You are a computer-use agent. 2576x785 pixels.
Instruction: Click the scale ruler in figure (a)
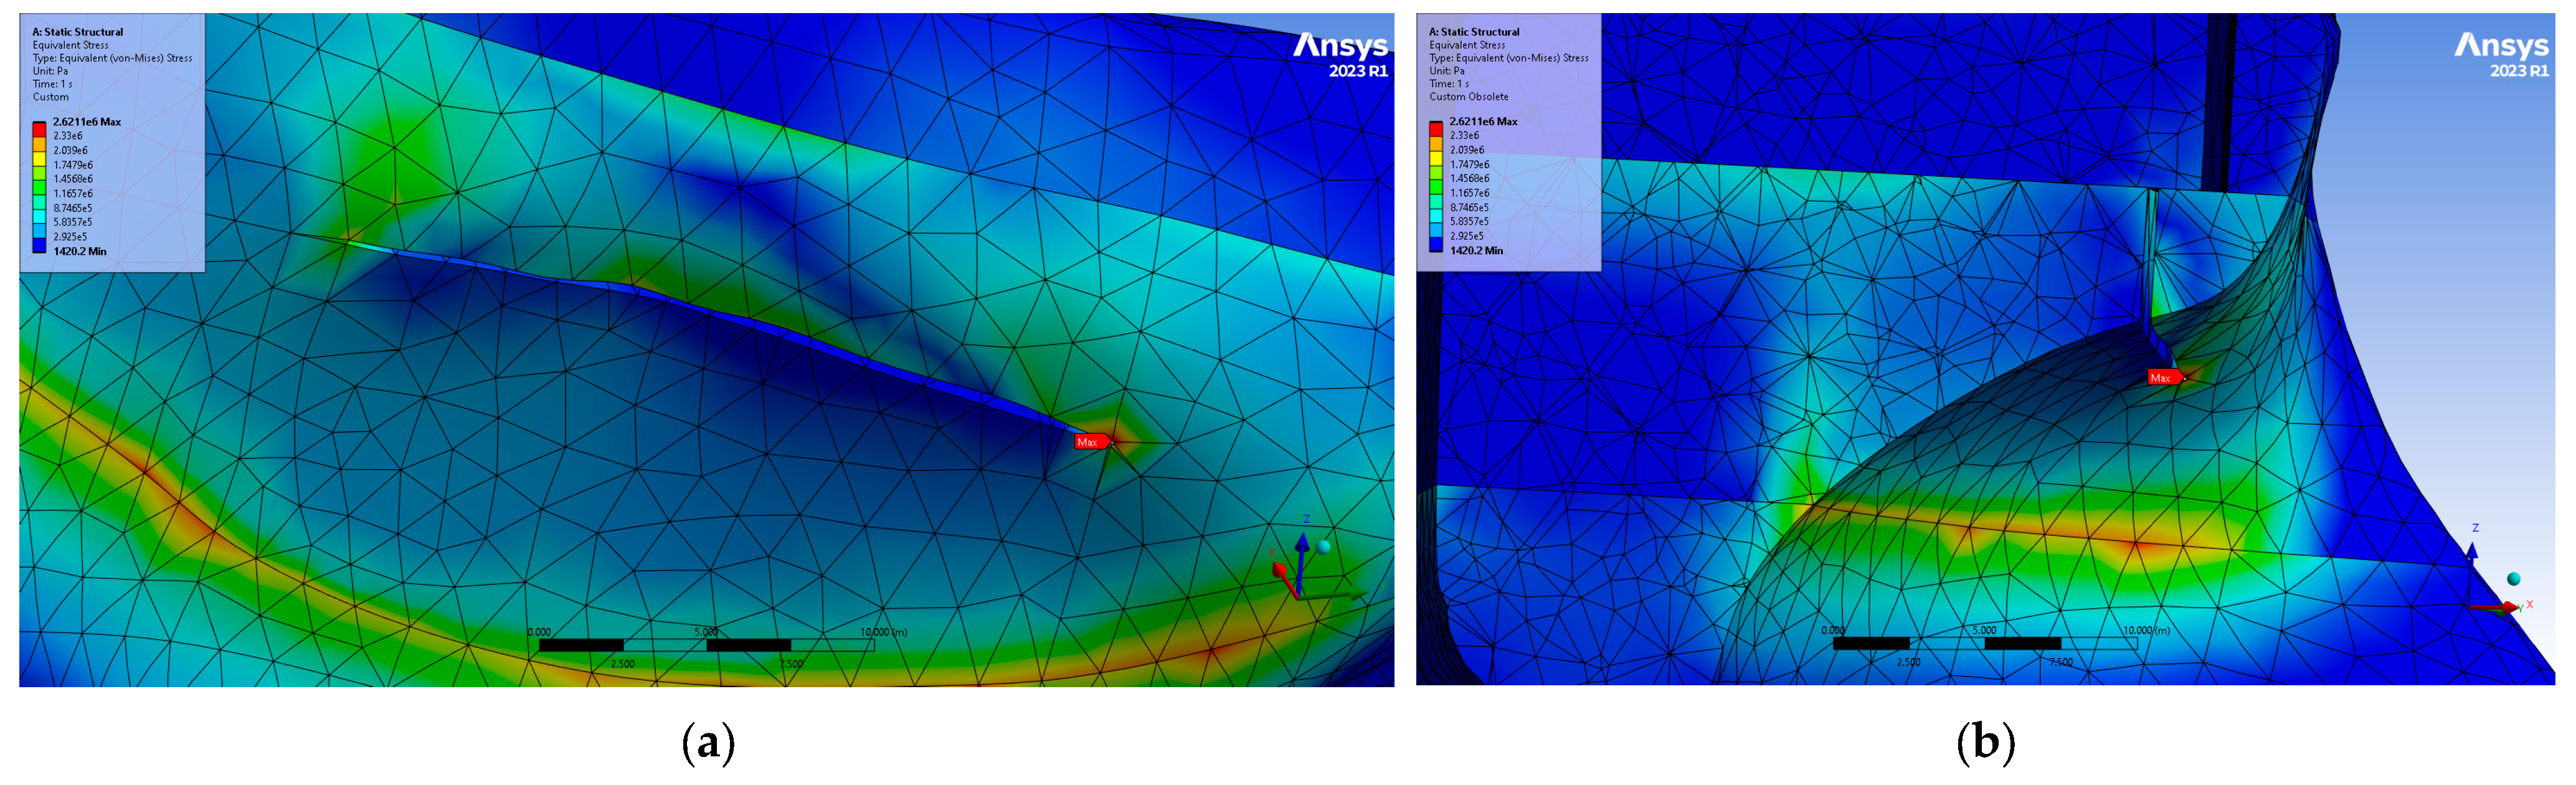pyautogui.click(x=706, y=645)
